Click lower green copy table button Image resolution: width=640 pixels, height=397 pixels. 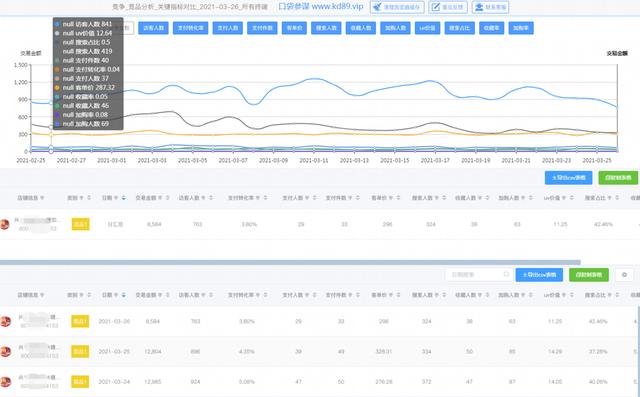pyautogui.click(x=589, y=275)
